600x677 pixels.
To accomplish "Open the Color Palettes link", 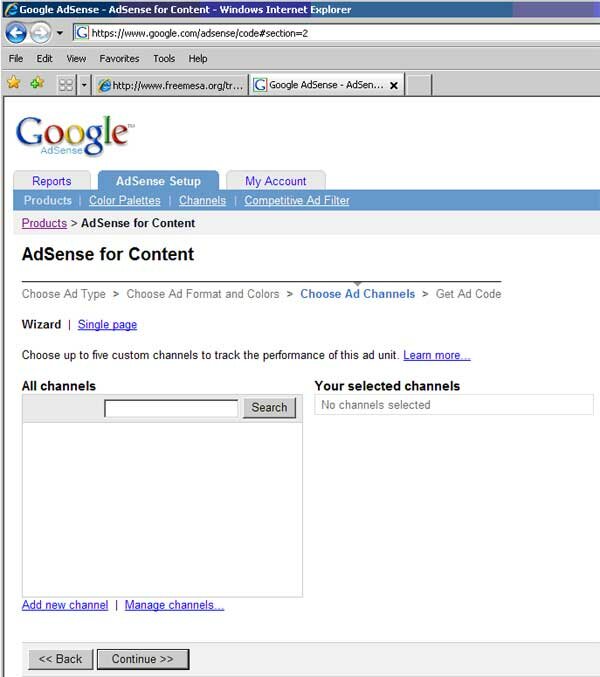I will point(124,200).
